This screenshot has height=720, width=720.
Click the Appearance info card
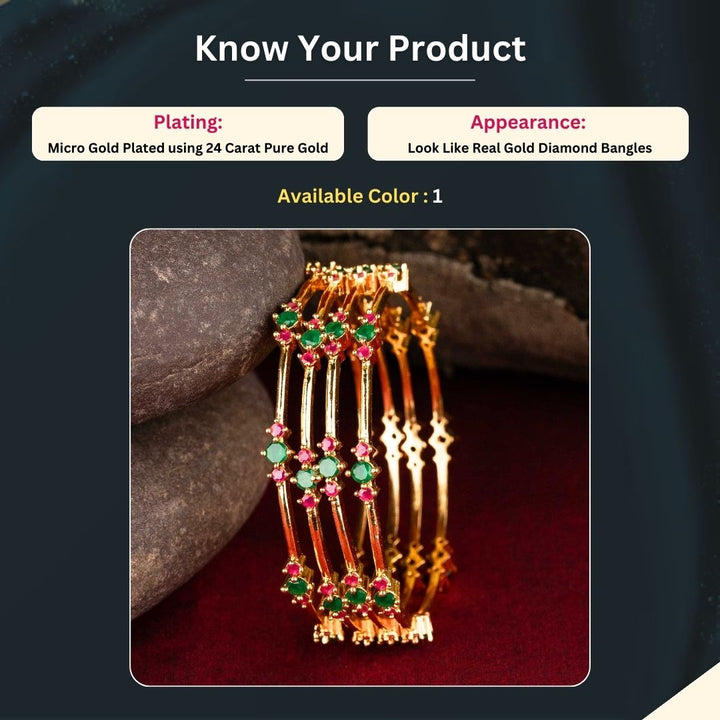tap(528, 134)
